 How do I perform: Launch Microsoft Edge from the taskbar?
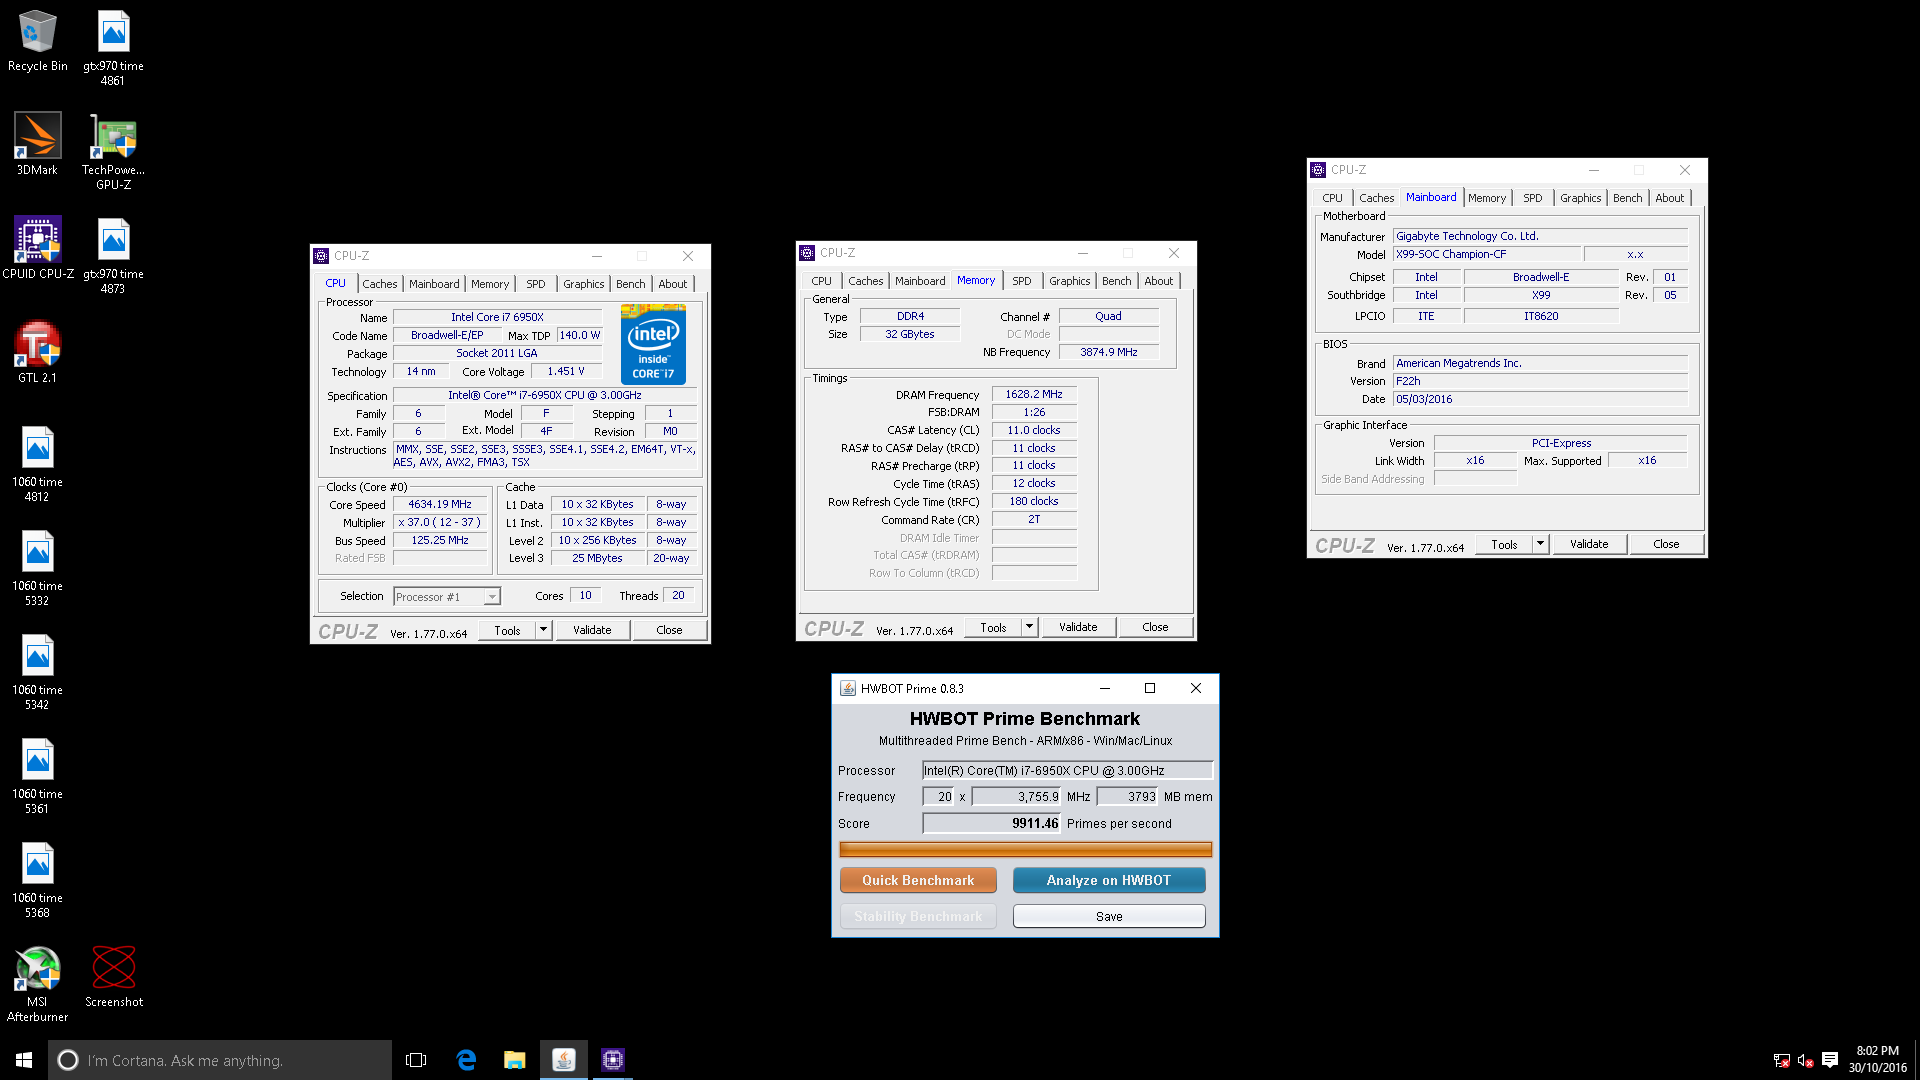tap(466, 1060)
